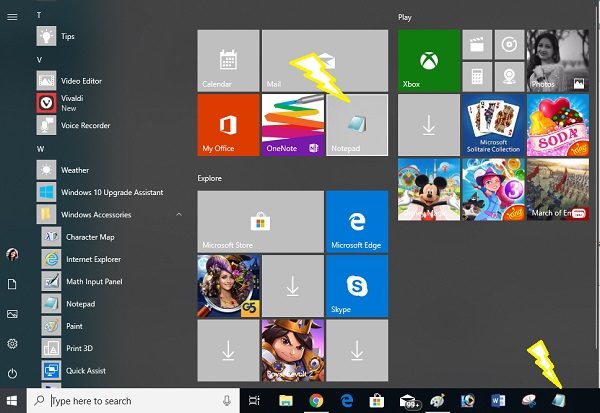Click the Word icon on the taskbar

(x=498, y=401)
